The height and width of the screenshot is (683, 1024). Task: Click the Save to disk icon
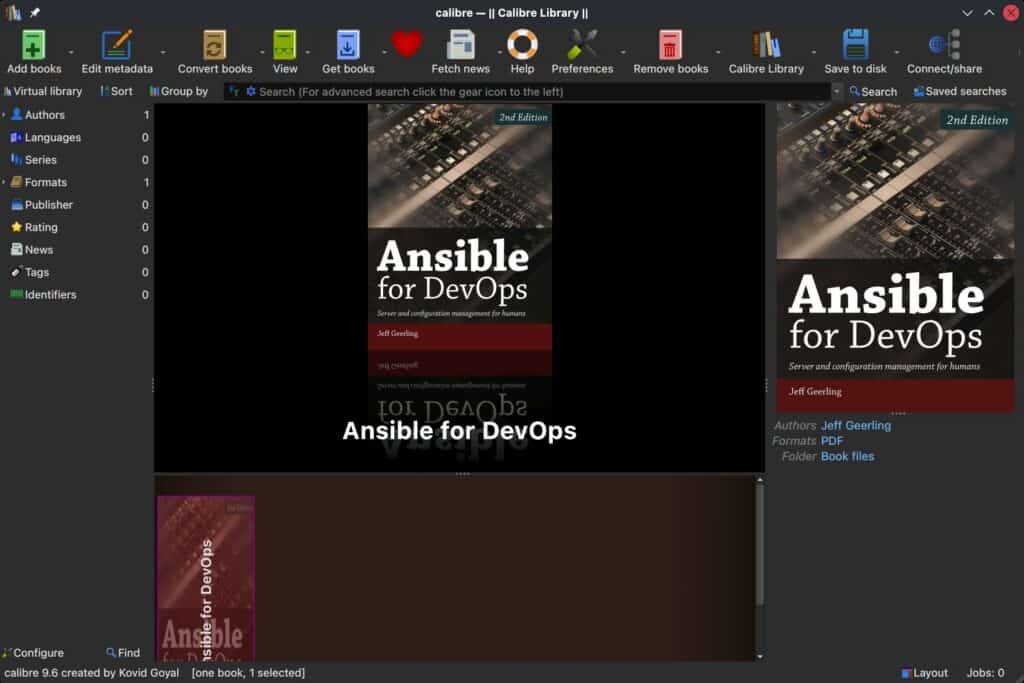[x=855, y=45]
